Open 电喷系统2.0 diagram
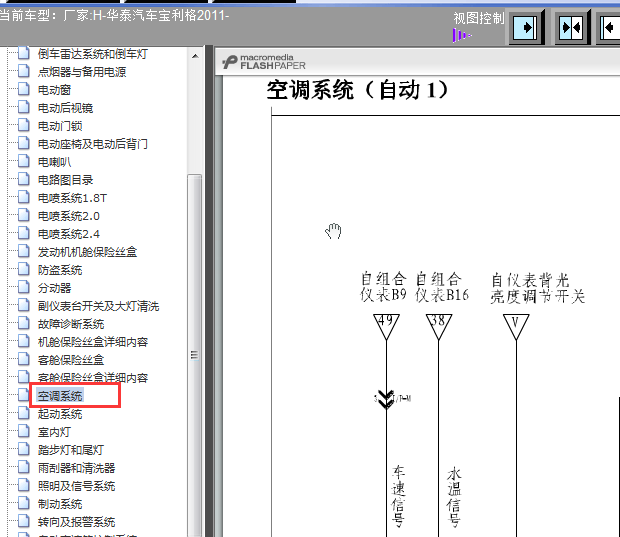This screenshot has width=620, height=537. (68, 216)
